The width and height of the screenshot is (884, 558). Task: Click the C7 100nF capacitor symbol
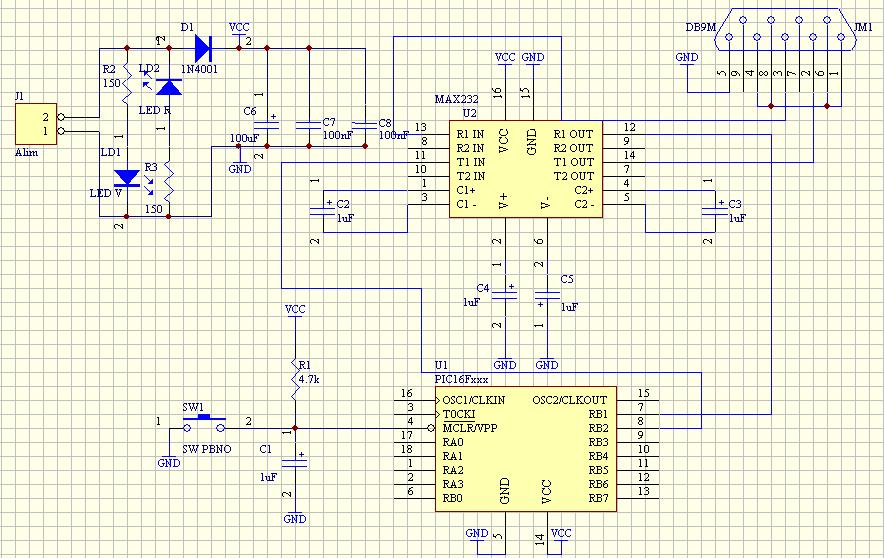pyautogui.click(x=309, y=125)
